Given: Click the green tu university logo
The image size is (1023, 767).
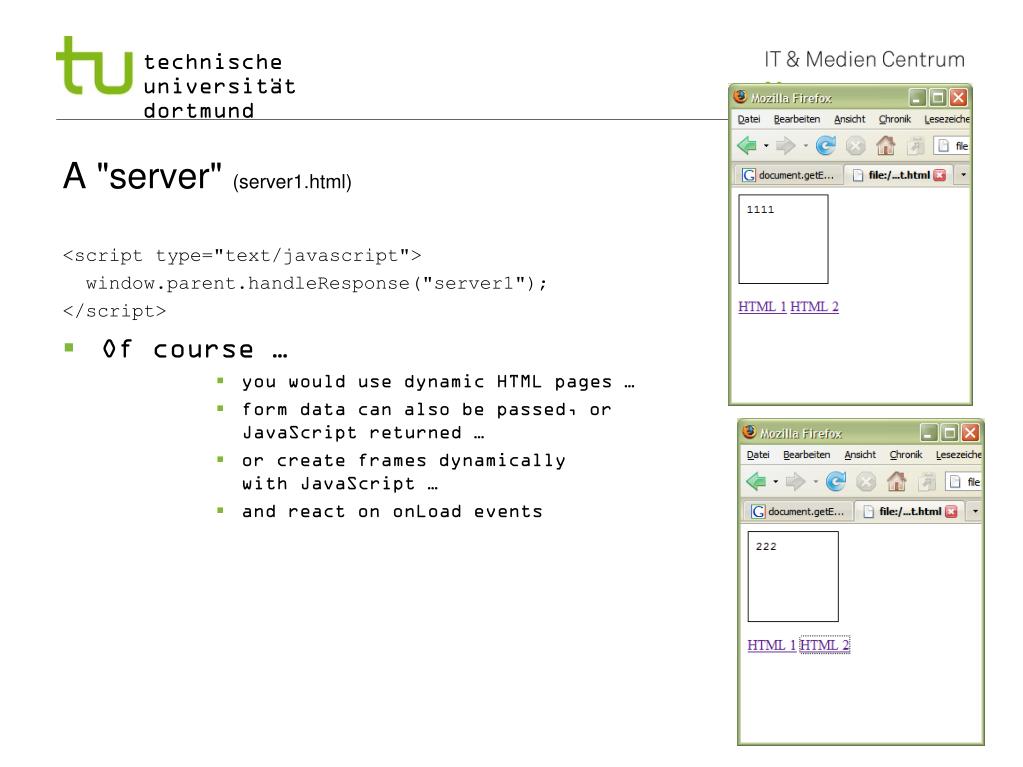Looking at the screenshot, I should pos(94,65).
